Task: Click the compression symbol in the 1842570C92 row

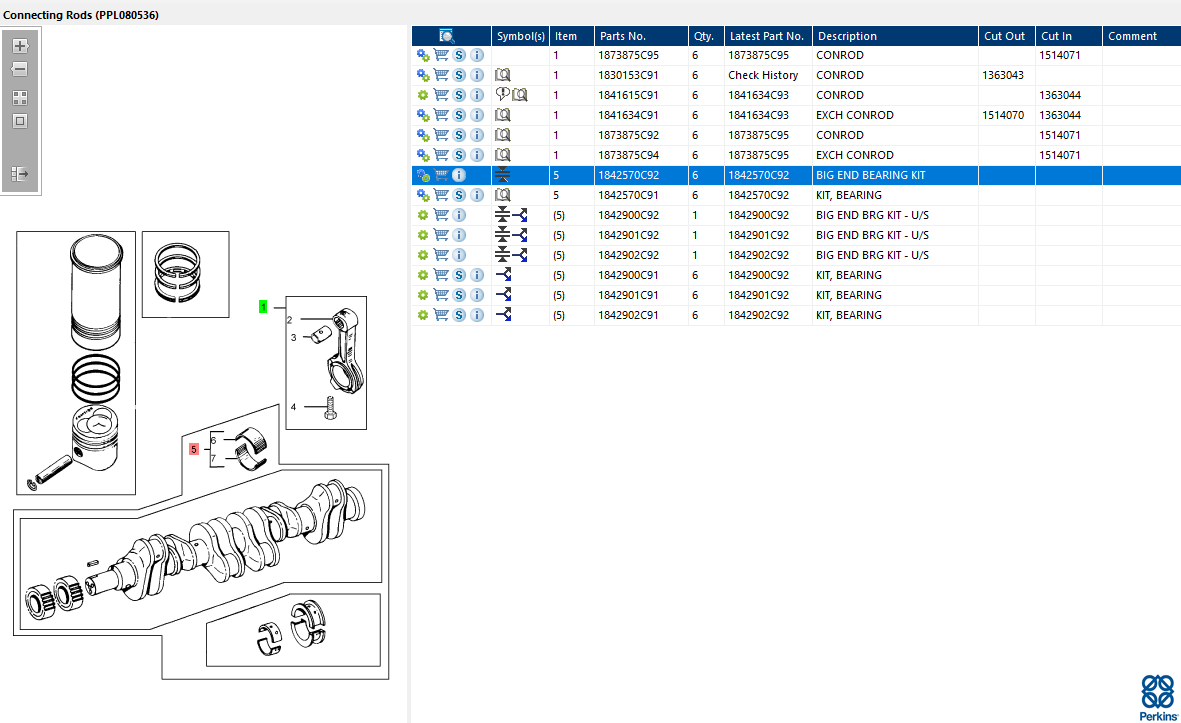Action: (x=502, y=175)
